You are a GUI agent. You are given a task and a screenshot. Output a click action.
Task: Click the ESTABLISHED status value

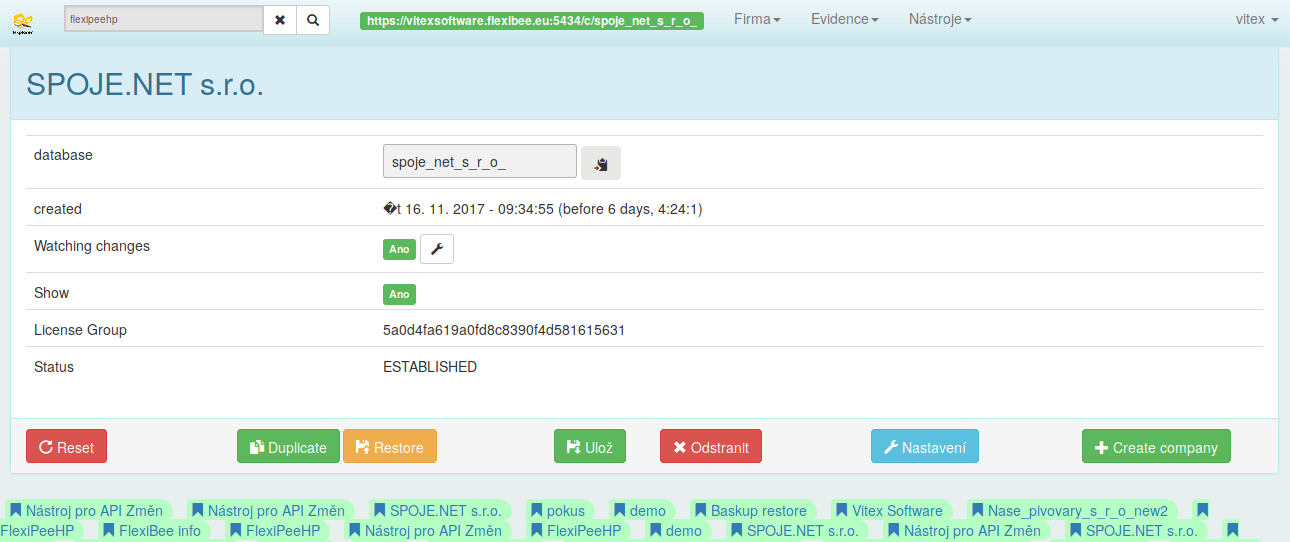[430, 367]
